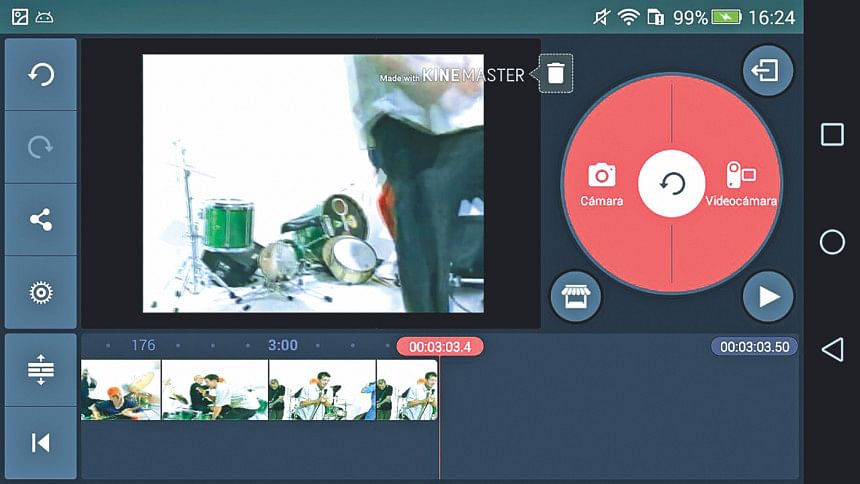Jump to the start of timeline
Image resolution: width=860 pixels, height=484 pixels.
pyautogui.click(x=41, y=442)
